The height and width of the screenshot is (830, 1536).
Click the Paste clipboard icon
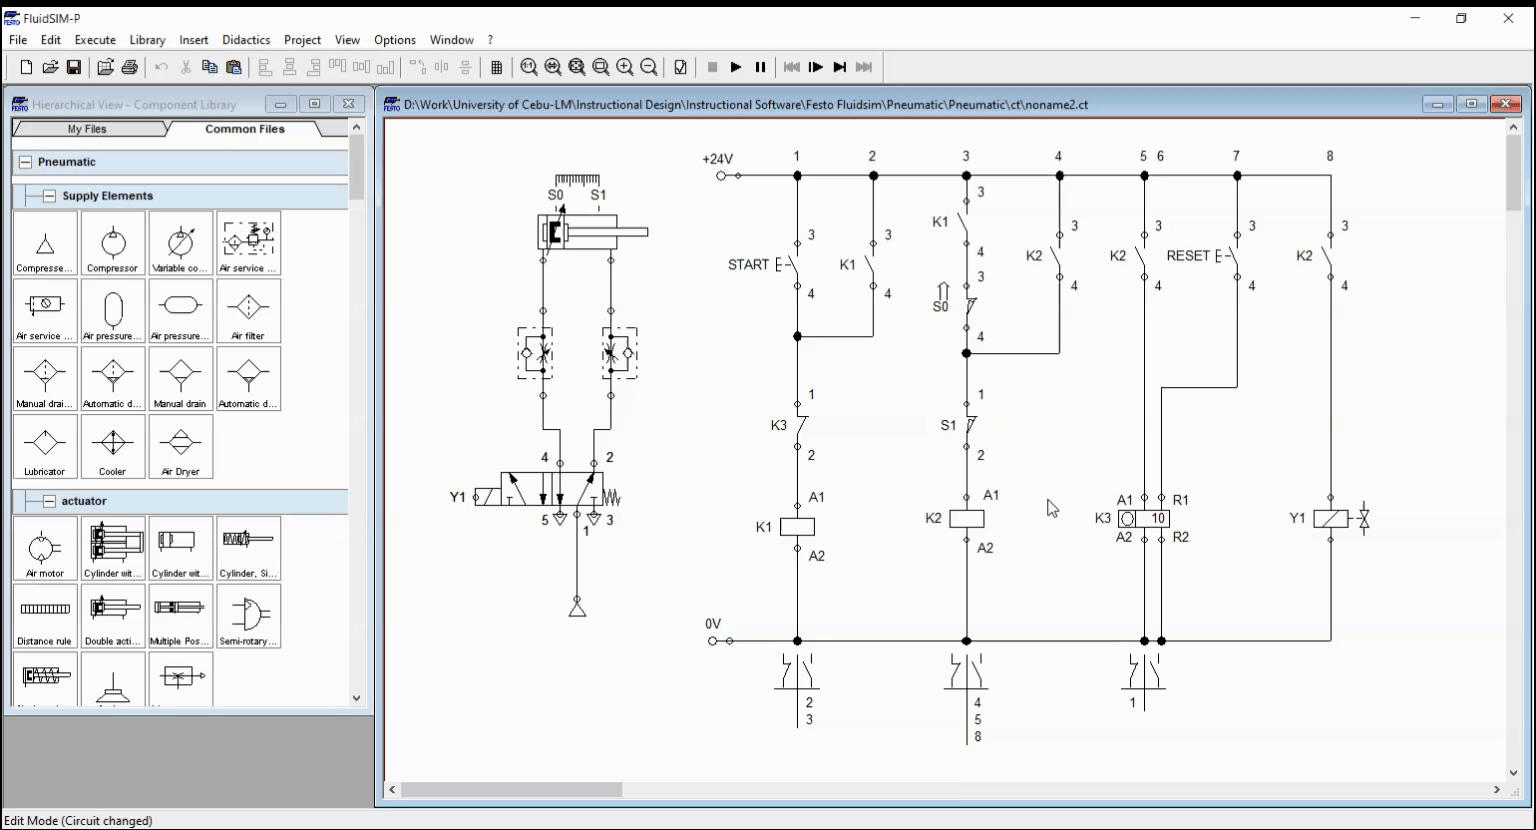point(233,67)
